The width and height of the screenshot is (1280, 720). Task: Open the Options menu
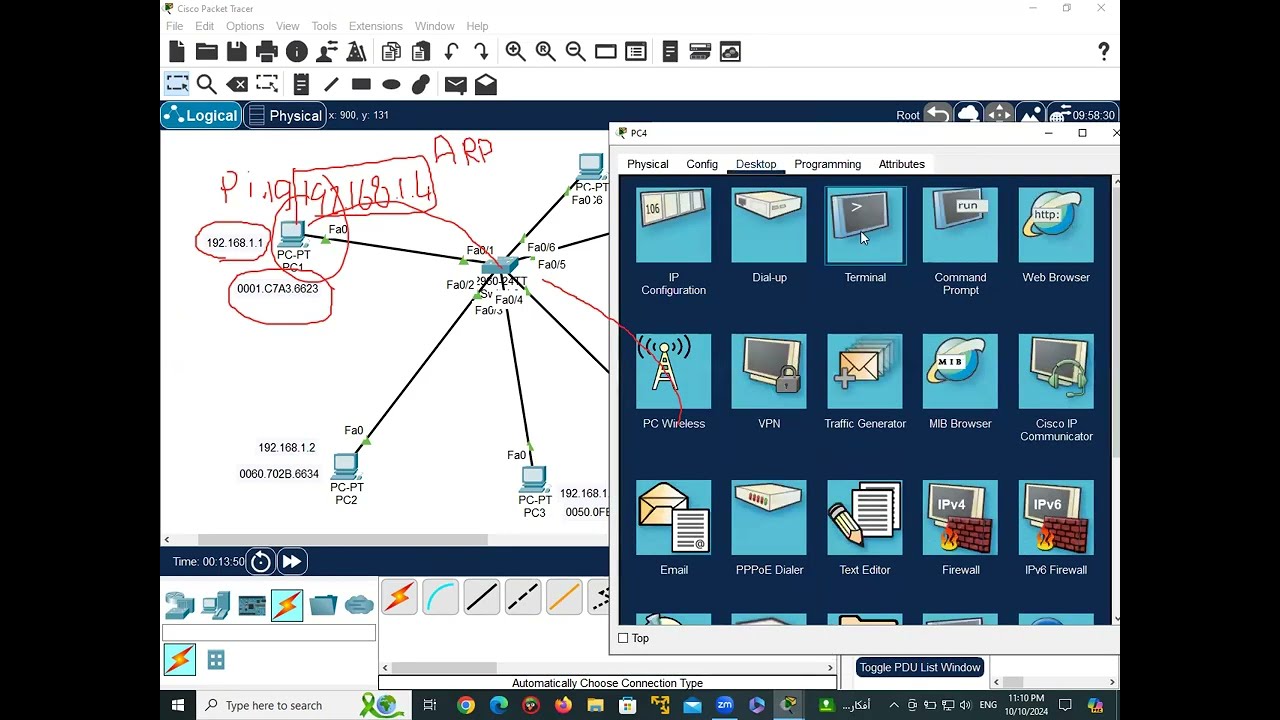point(245,26)
